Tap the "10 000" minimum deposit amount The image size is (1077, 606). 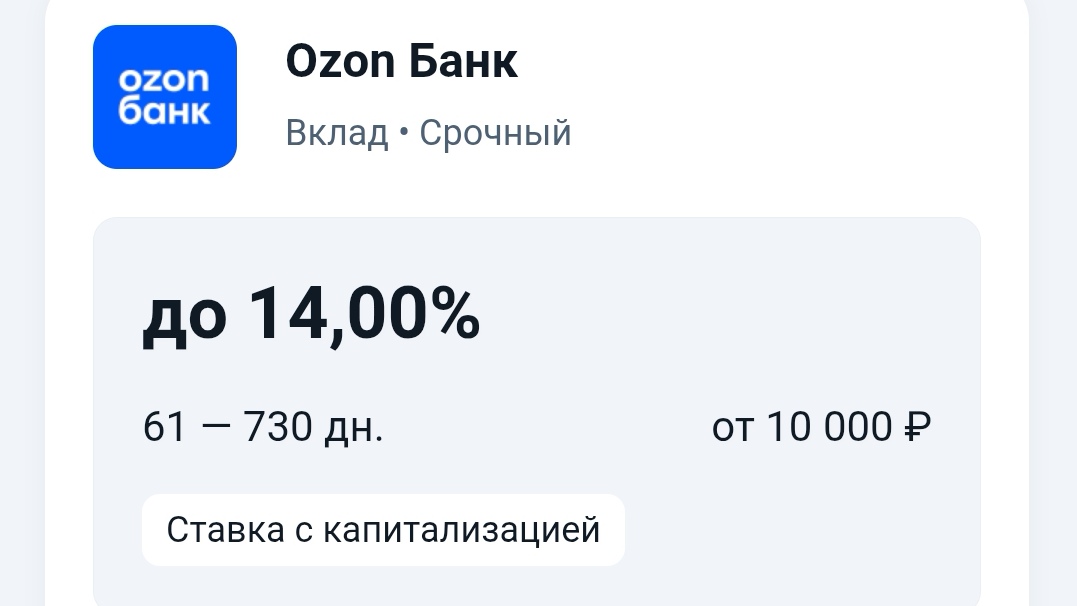tap(829, 428)
